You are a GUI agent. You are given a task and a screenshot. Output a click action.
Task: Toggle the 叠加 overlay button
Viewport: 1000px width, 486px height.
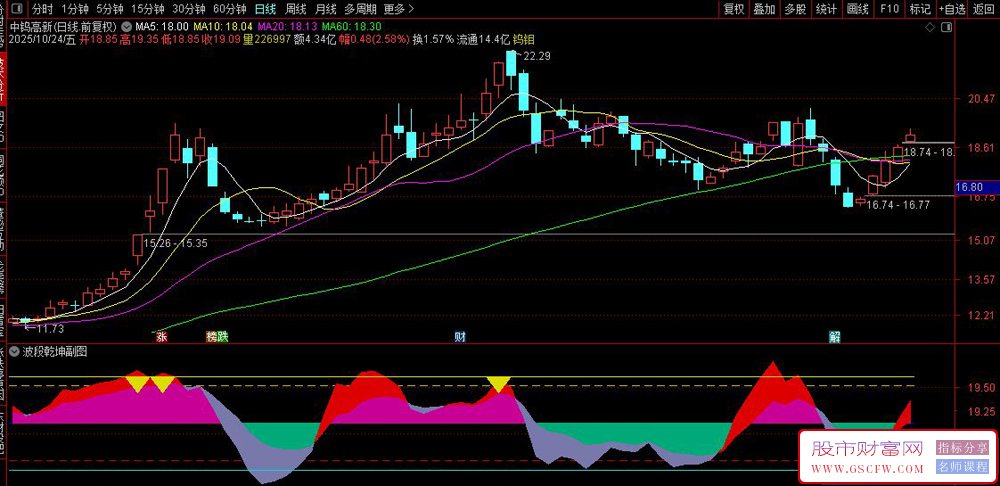pos(764,8)
